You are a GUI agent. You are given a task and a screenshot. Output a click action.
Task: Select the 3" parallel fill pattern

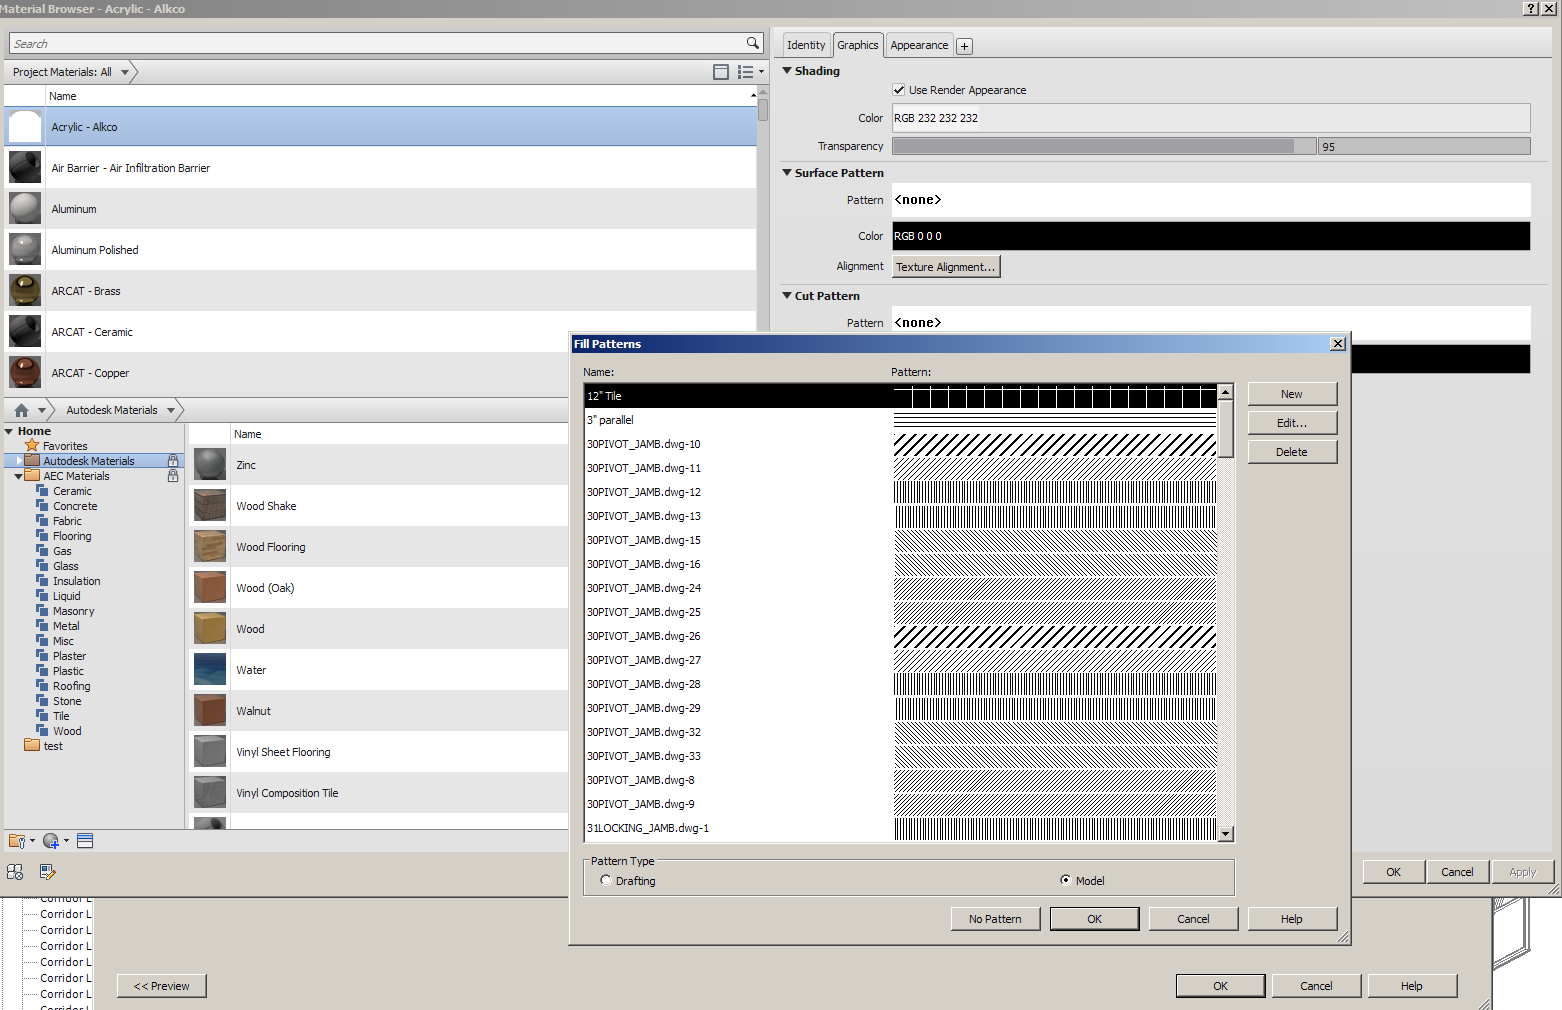[900, 420]
